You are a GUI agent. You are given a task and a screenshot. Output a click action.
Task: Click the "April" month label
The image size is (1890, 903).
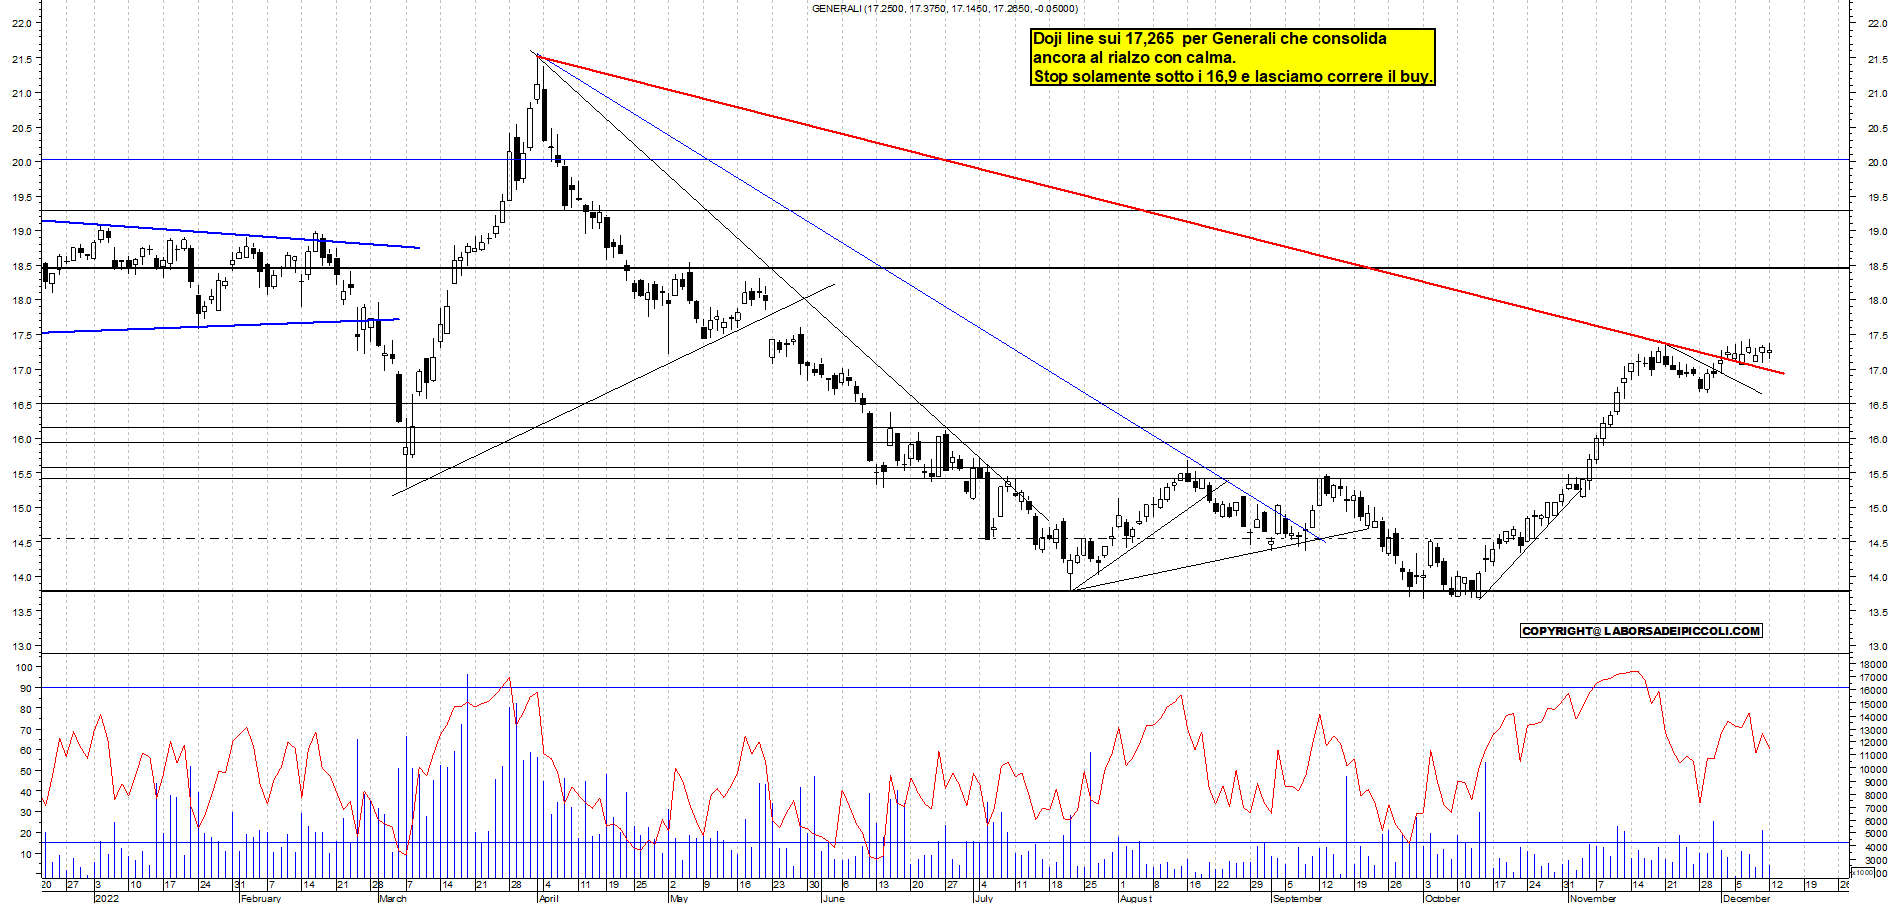tap(548, 898)
